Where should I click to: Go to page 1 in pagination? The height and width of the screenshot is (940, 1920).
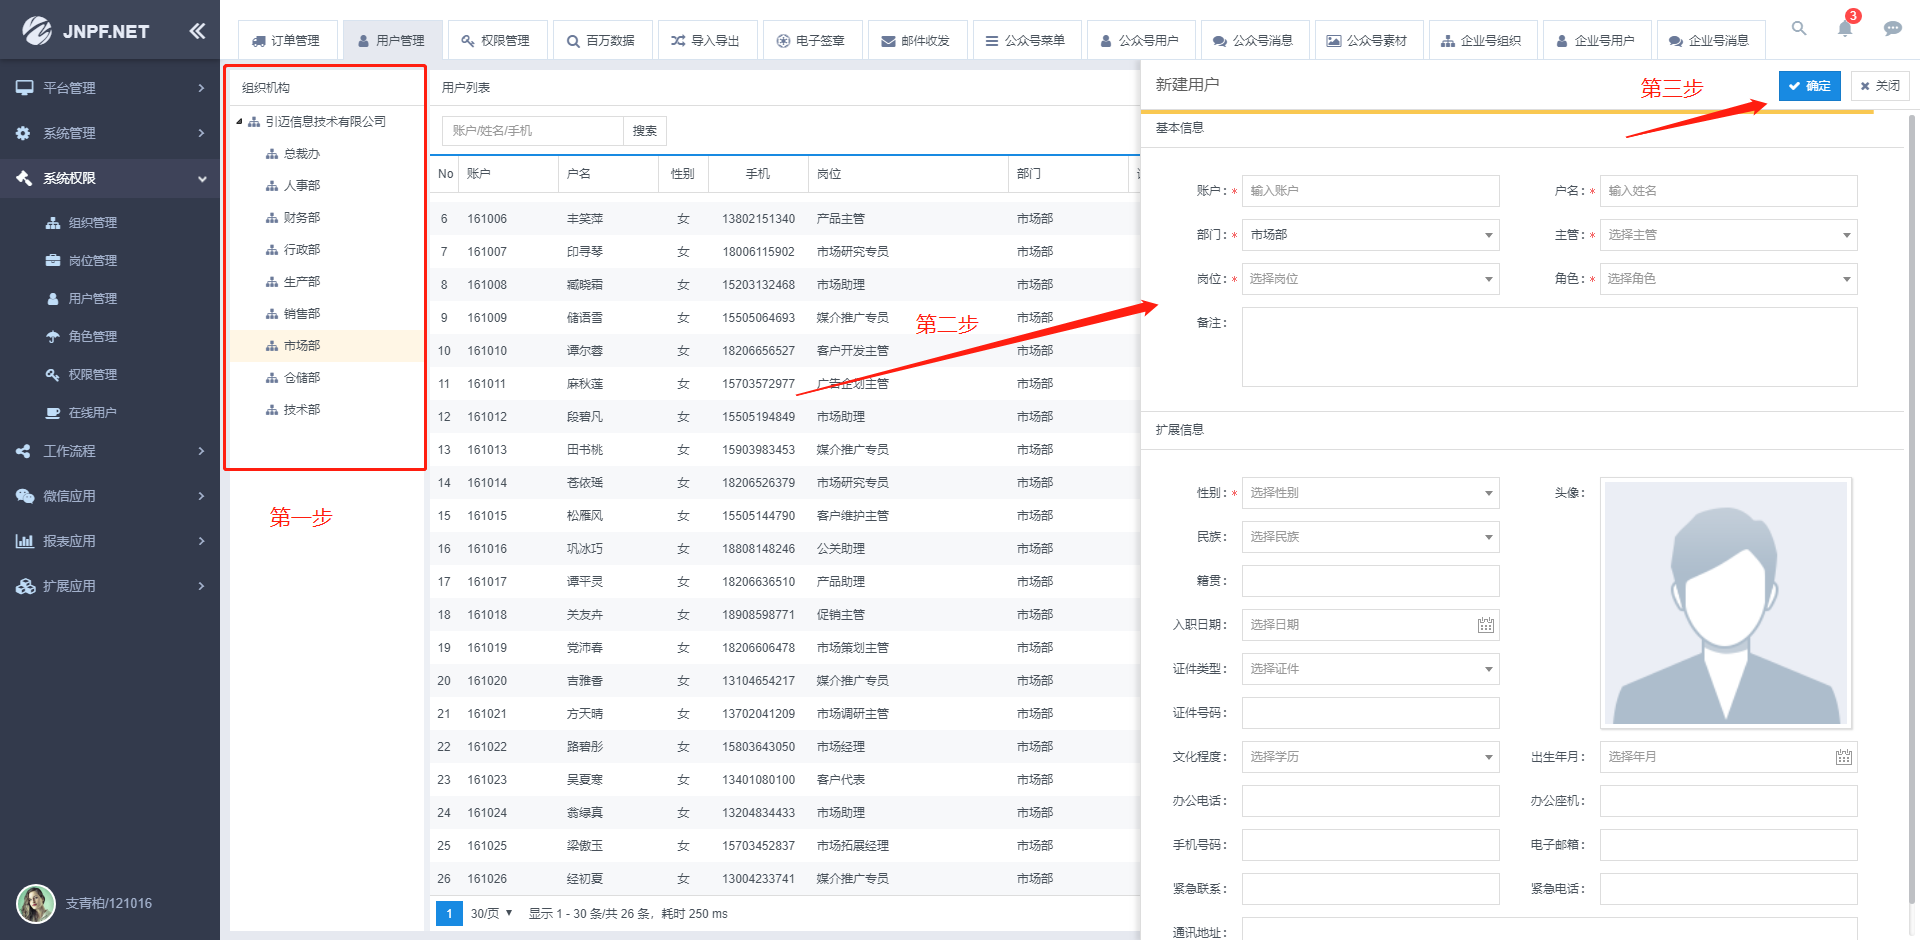click(x=449, y=913)
